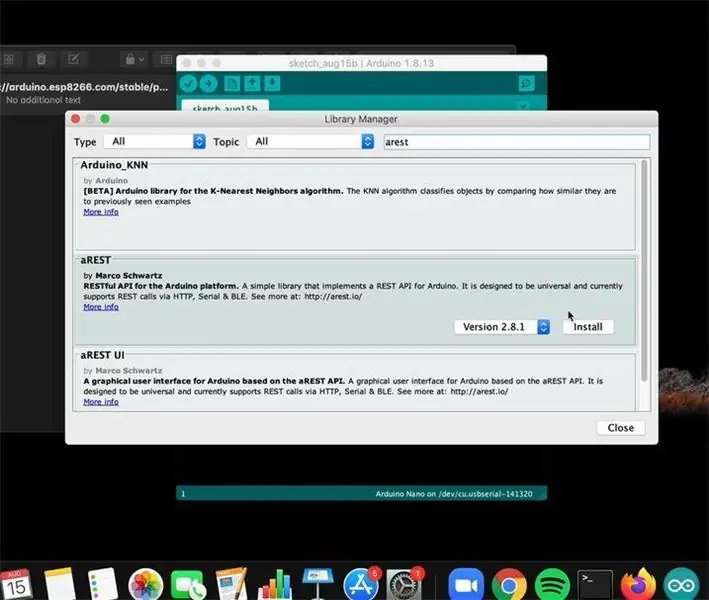Viewport: 709px width, 600px height.
Task: Click the note titled arduino.esp8266.com/stable in Notes
Action: [84, 87]
